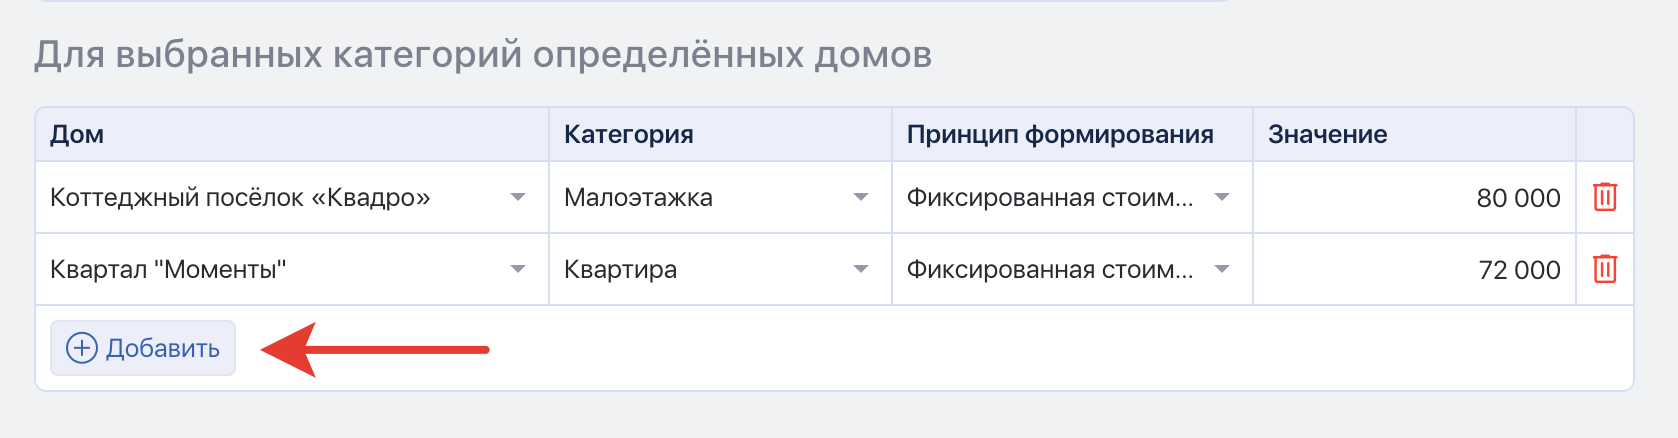Click the plus circle icon beside Добавить
The width and height of the screenshot is (1678, 438).
pos(81,348)
